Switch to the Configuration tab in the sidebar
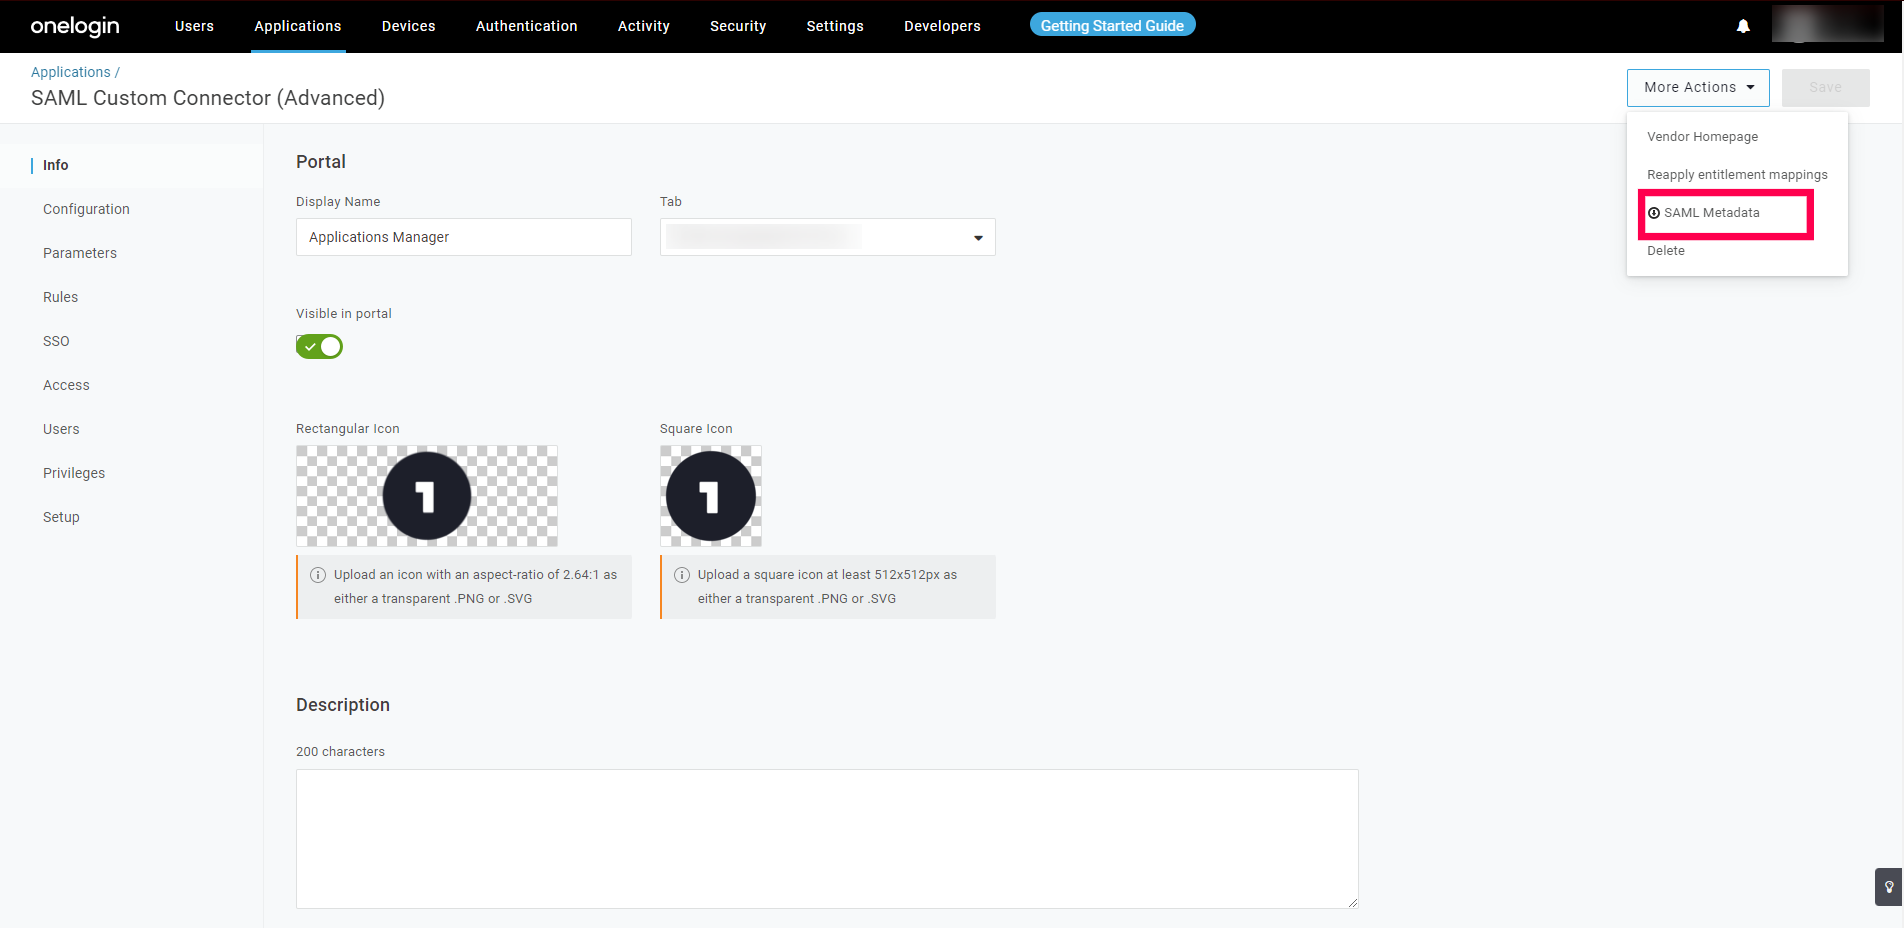Viewport: 1904px width, 928px height. [86, 209]
